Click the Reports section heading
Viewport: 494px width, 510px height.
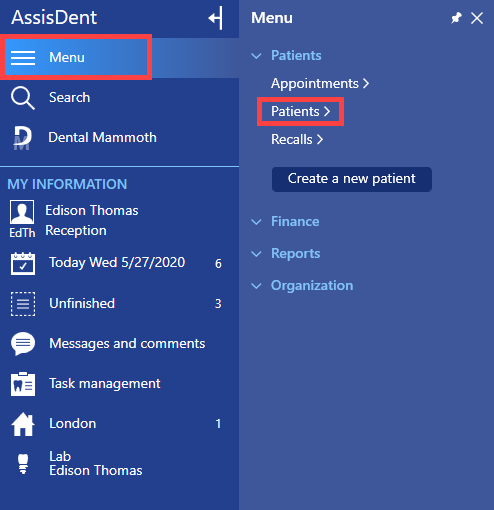(296, 254)
